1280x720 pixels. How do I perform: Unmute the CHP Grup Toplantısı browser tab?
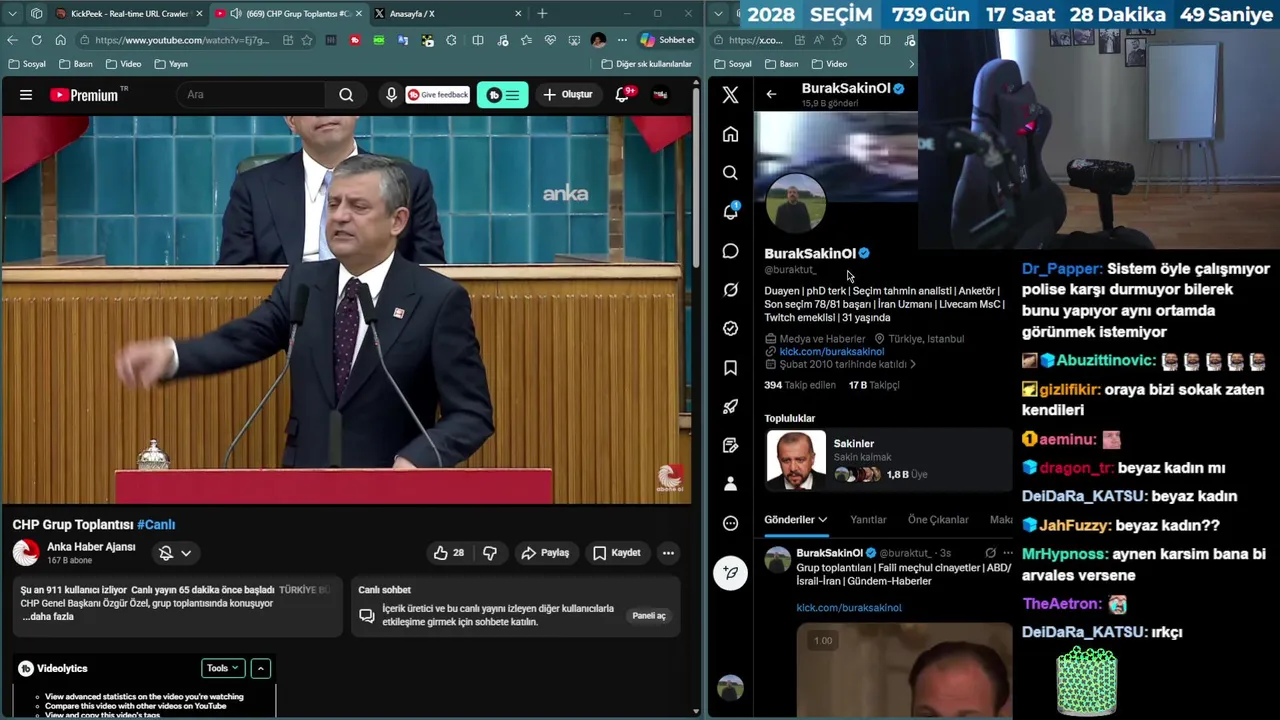[x=235, y=14]
